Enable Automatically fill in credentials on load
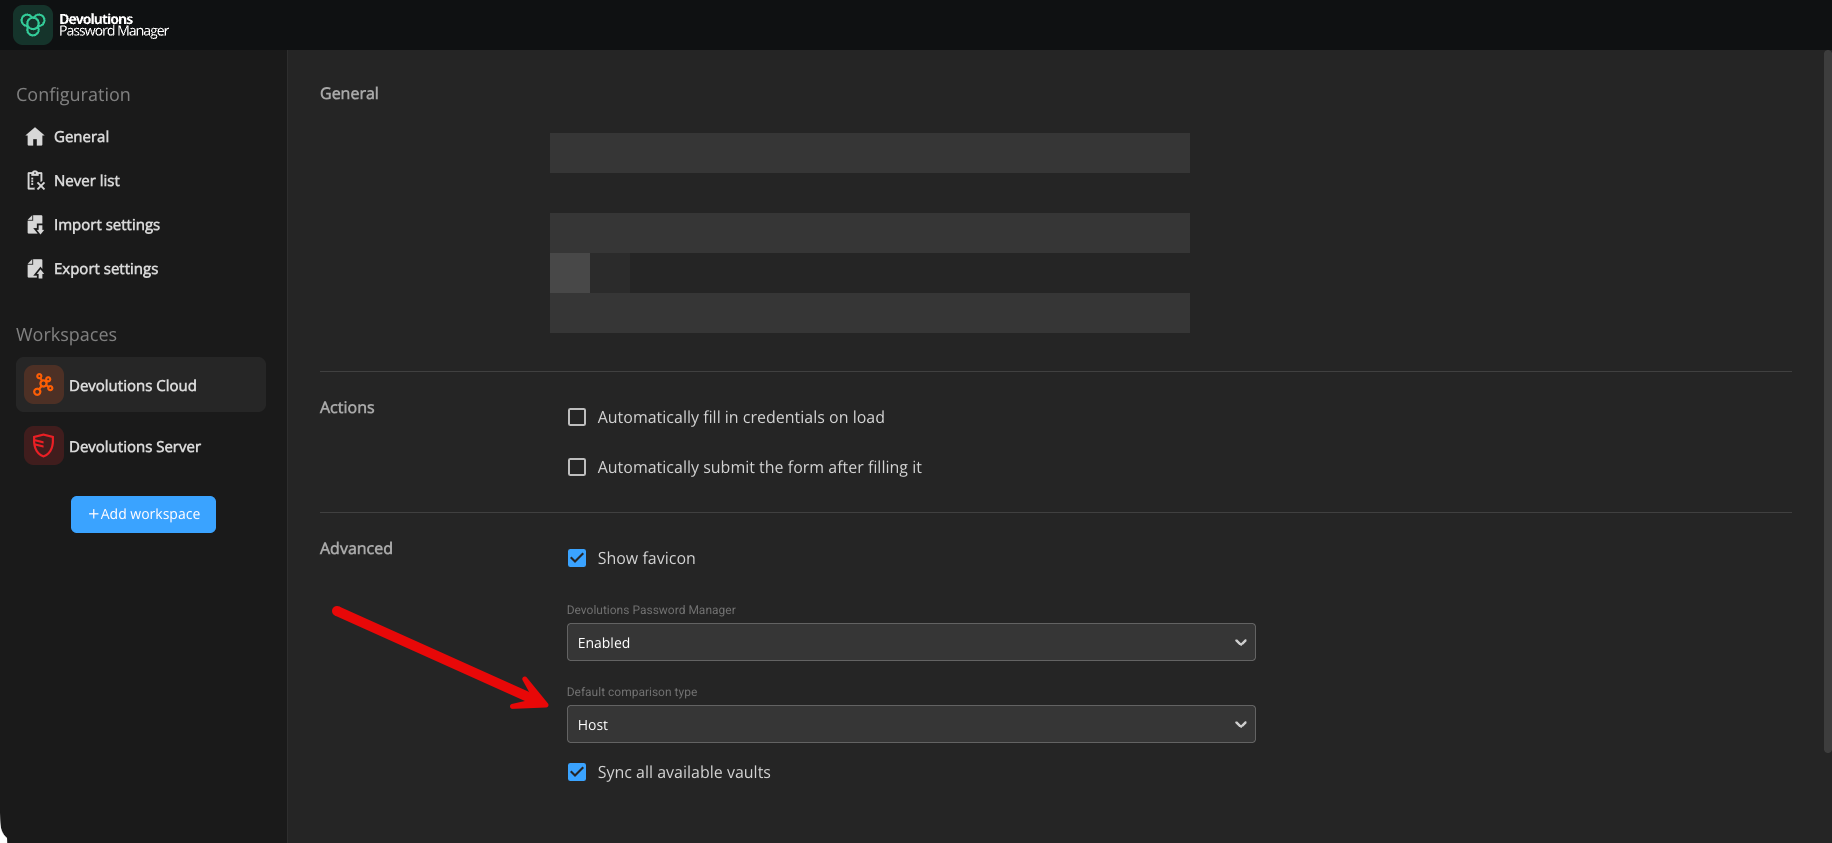 577,417
